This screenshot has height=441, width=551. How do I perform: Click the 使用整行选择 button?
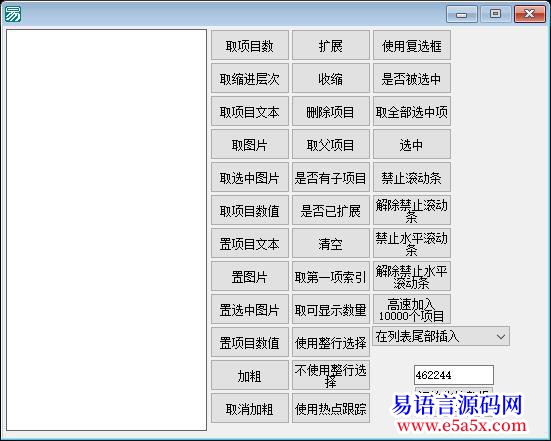click(331, 343)
